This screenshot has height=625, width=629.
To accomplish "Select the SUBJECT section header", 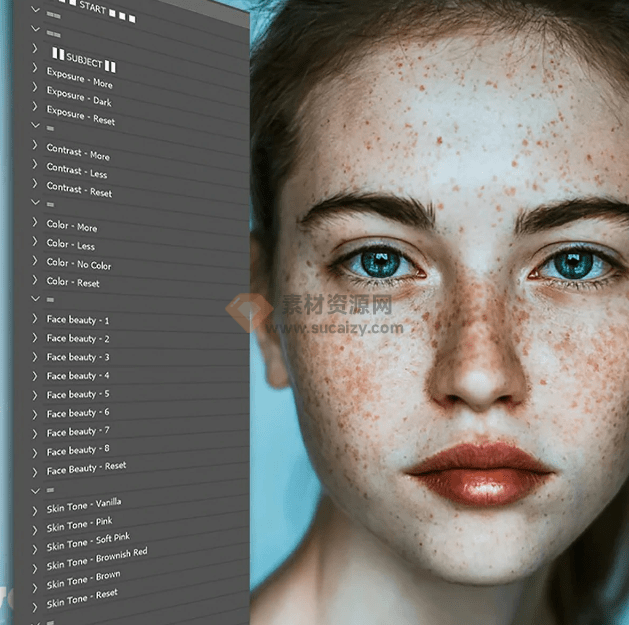I will coord(84,60).
